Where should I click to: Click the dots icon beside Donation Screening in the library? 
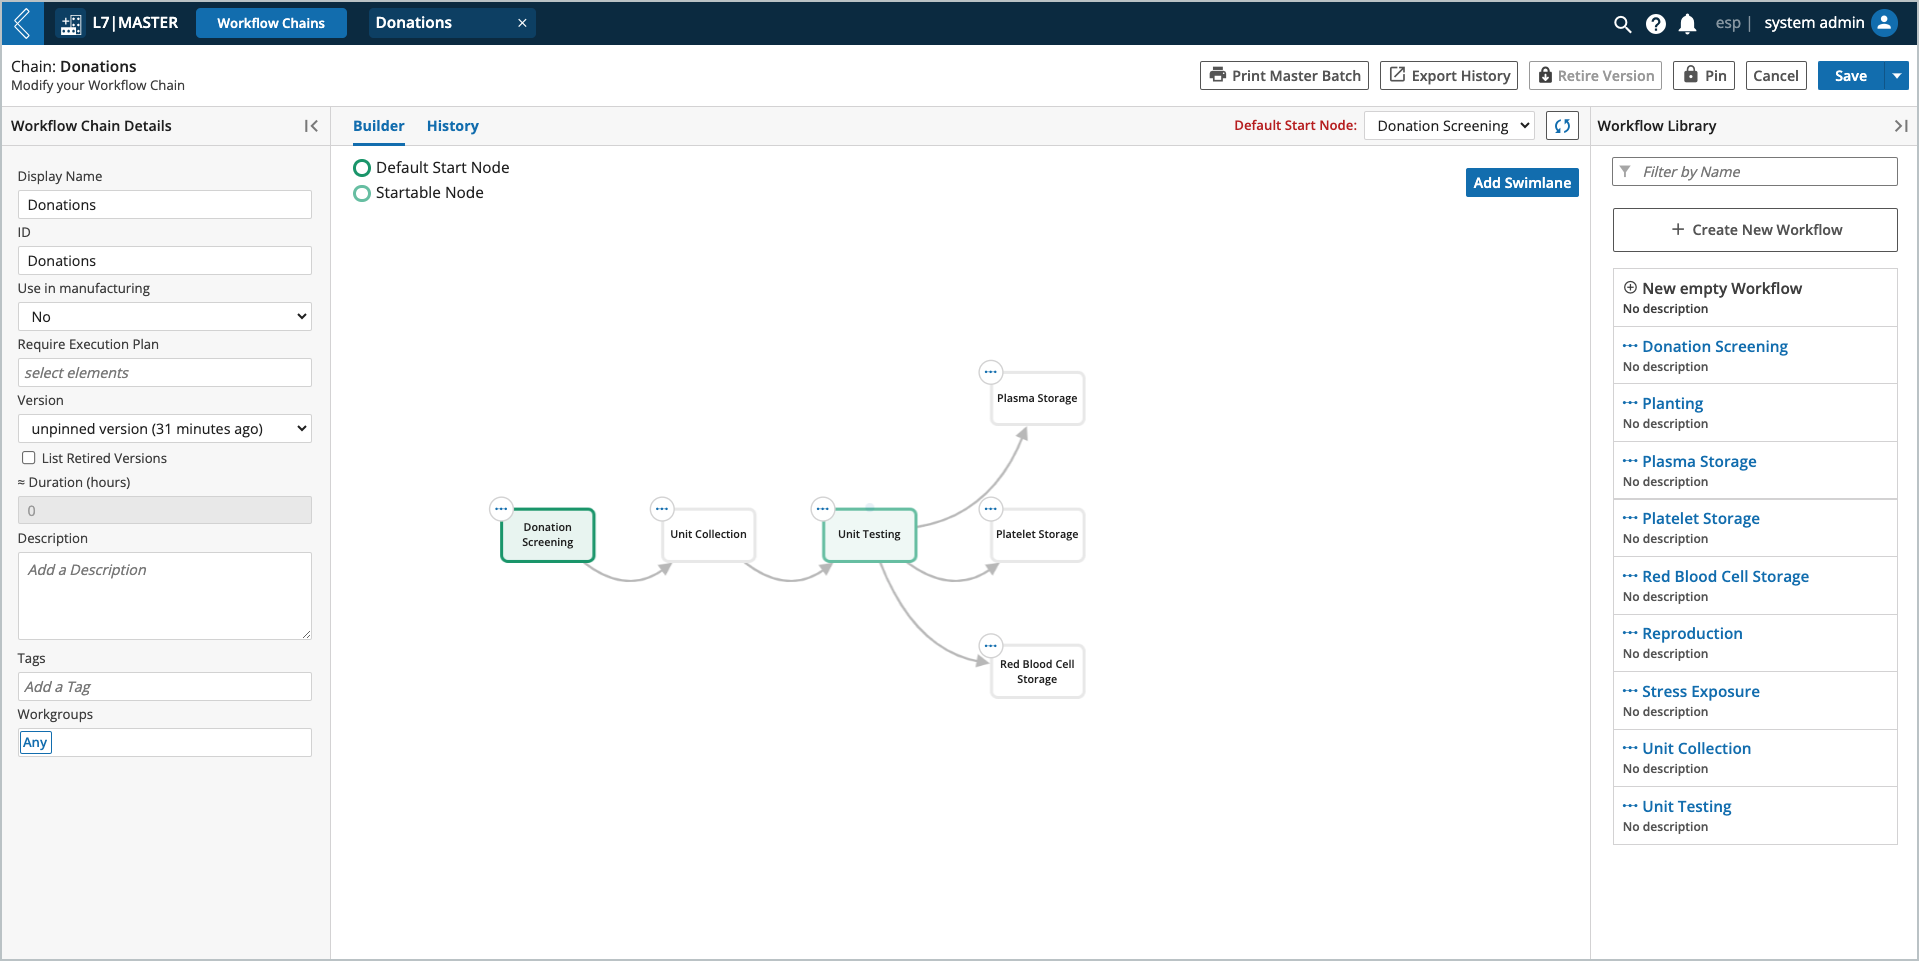[1630, 346]
